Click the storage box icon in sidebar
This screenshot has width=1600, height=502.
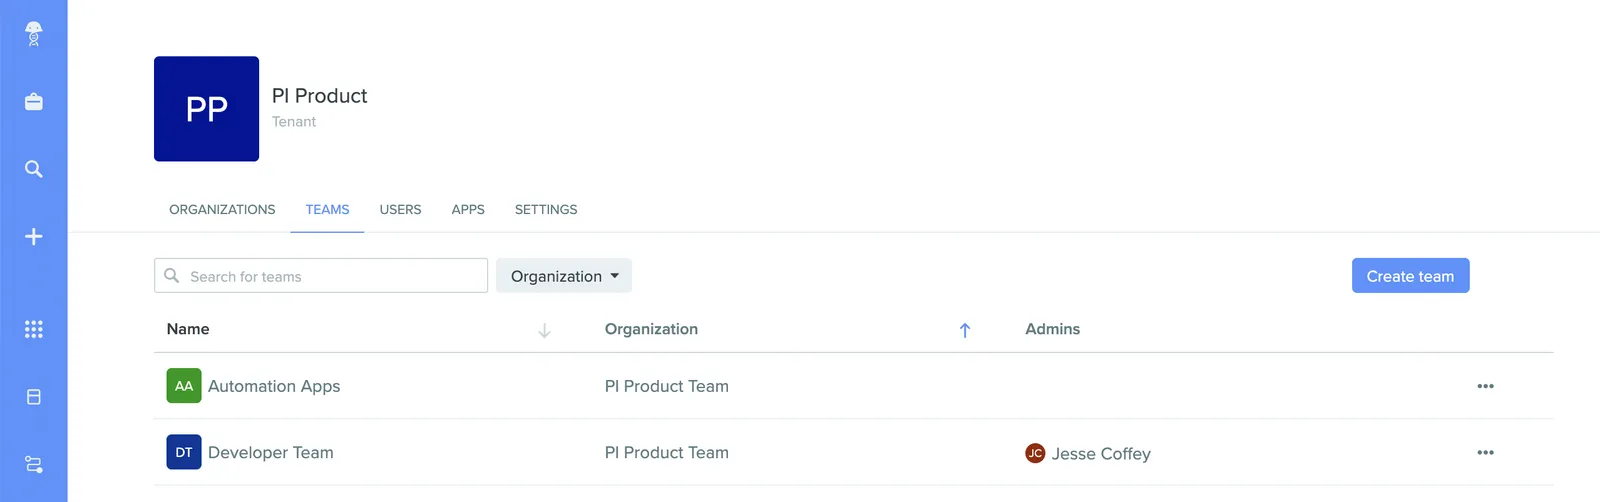click(x=34, y=397)
